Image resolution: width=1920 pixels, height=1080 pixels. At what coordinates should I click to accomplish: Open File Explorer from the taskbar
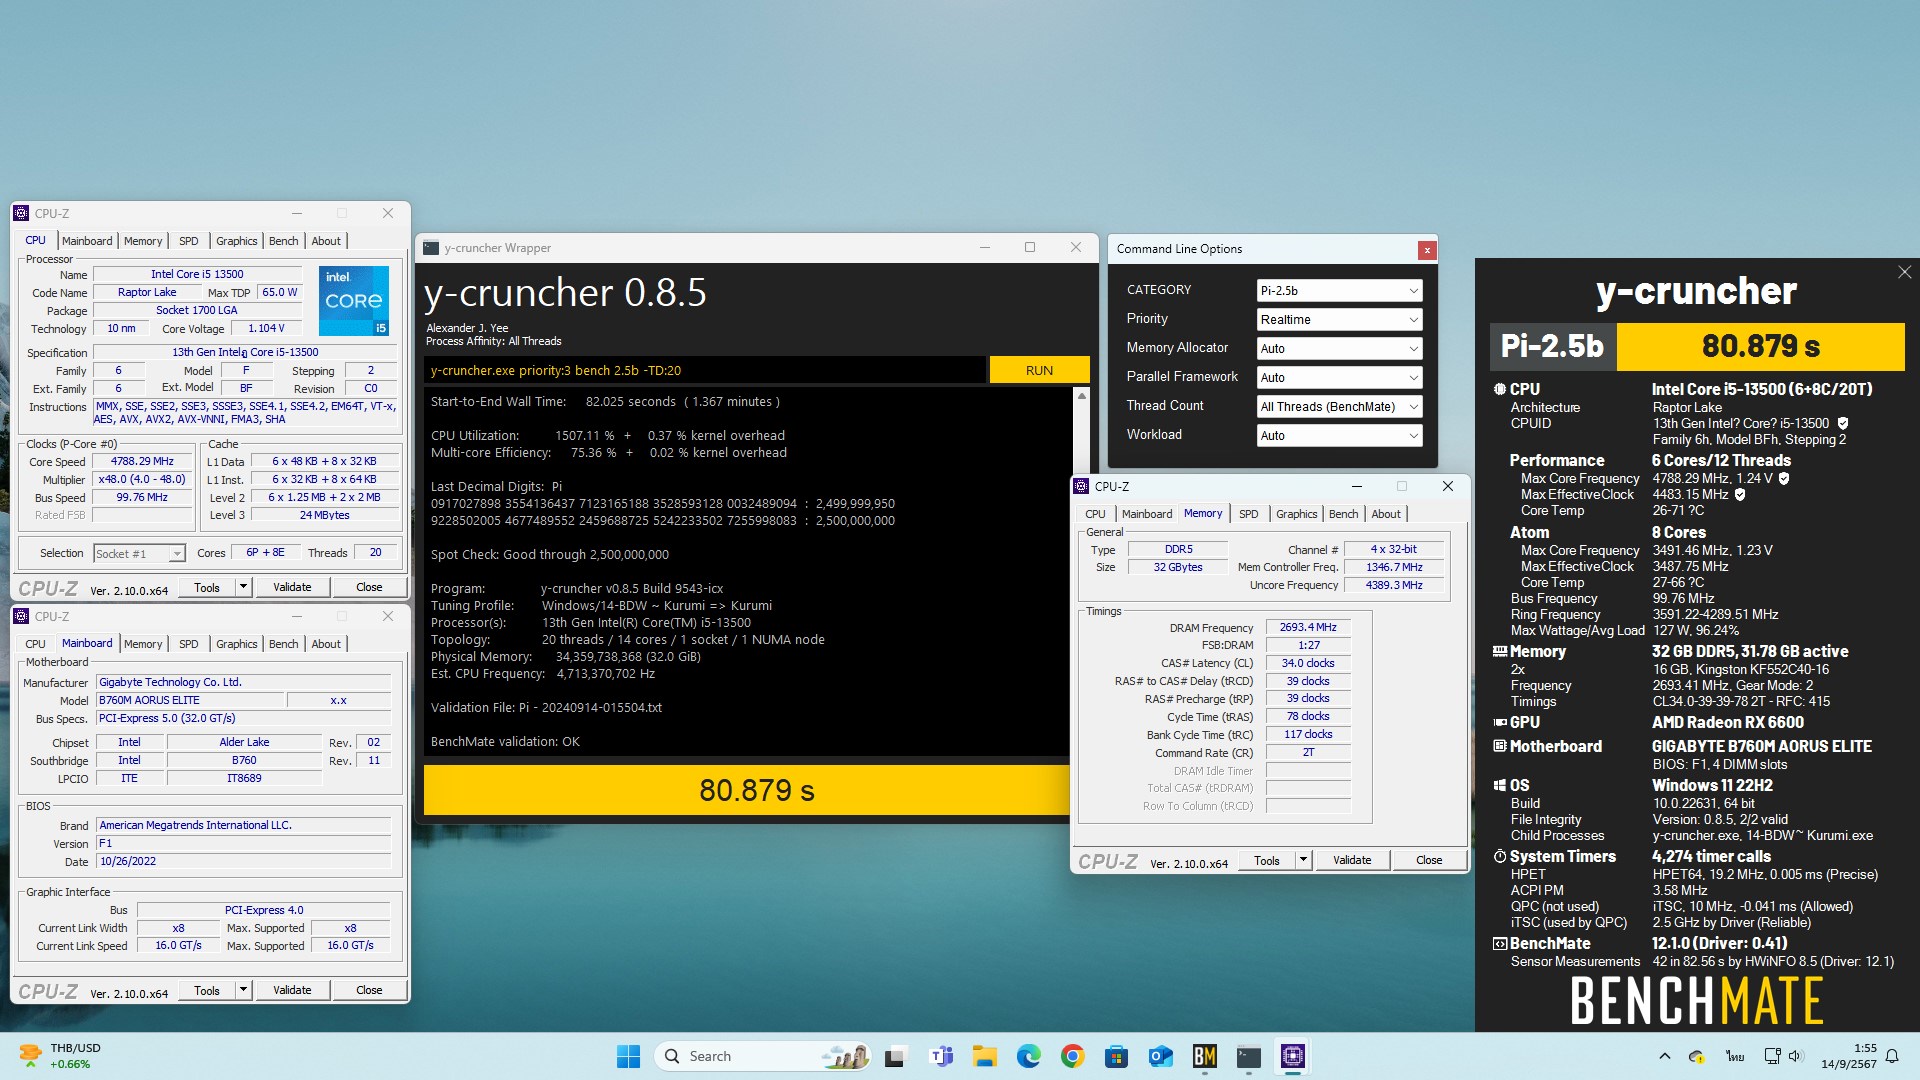point(984,1056)
